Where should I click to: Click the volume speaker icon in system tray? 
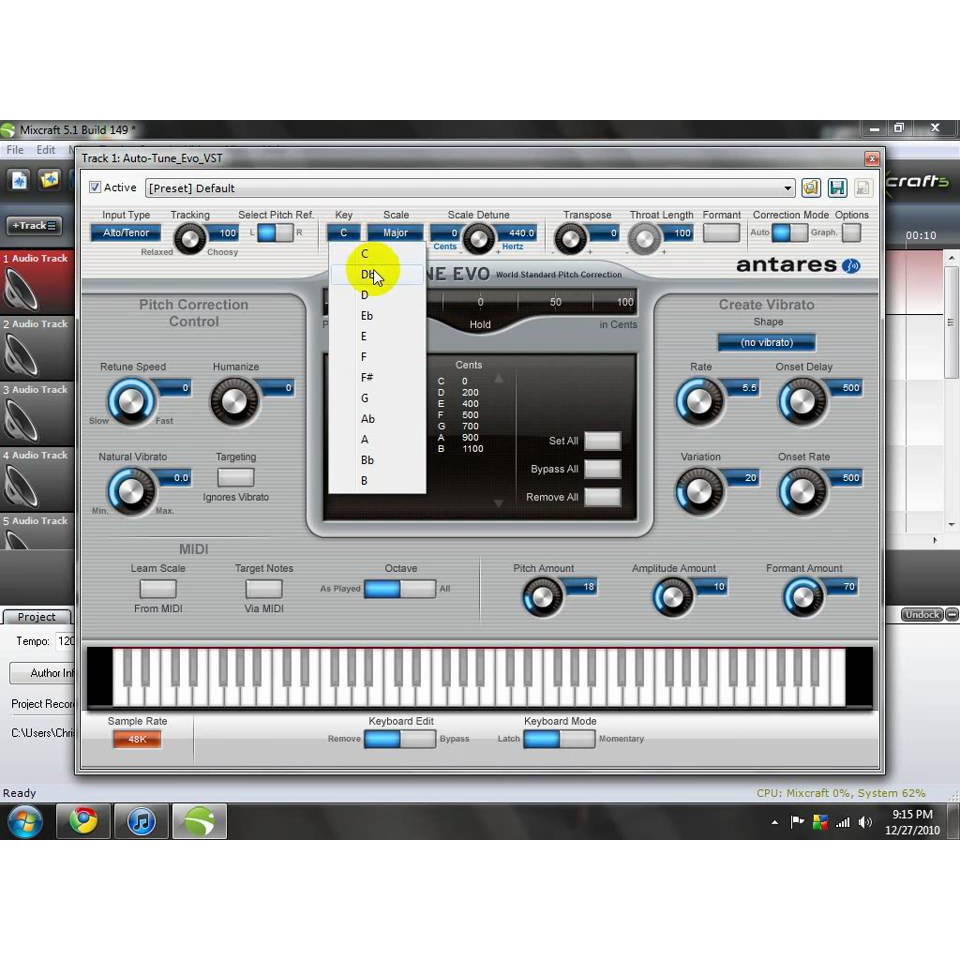coord(865,822)
